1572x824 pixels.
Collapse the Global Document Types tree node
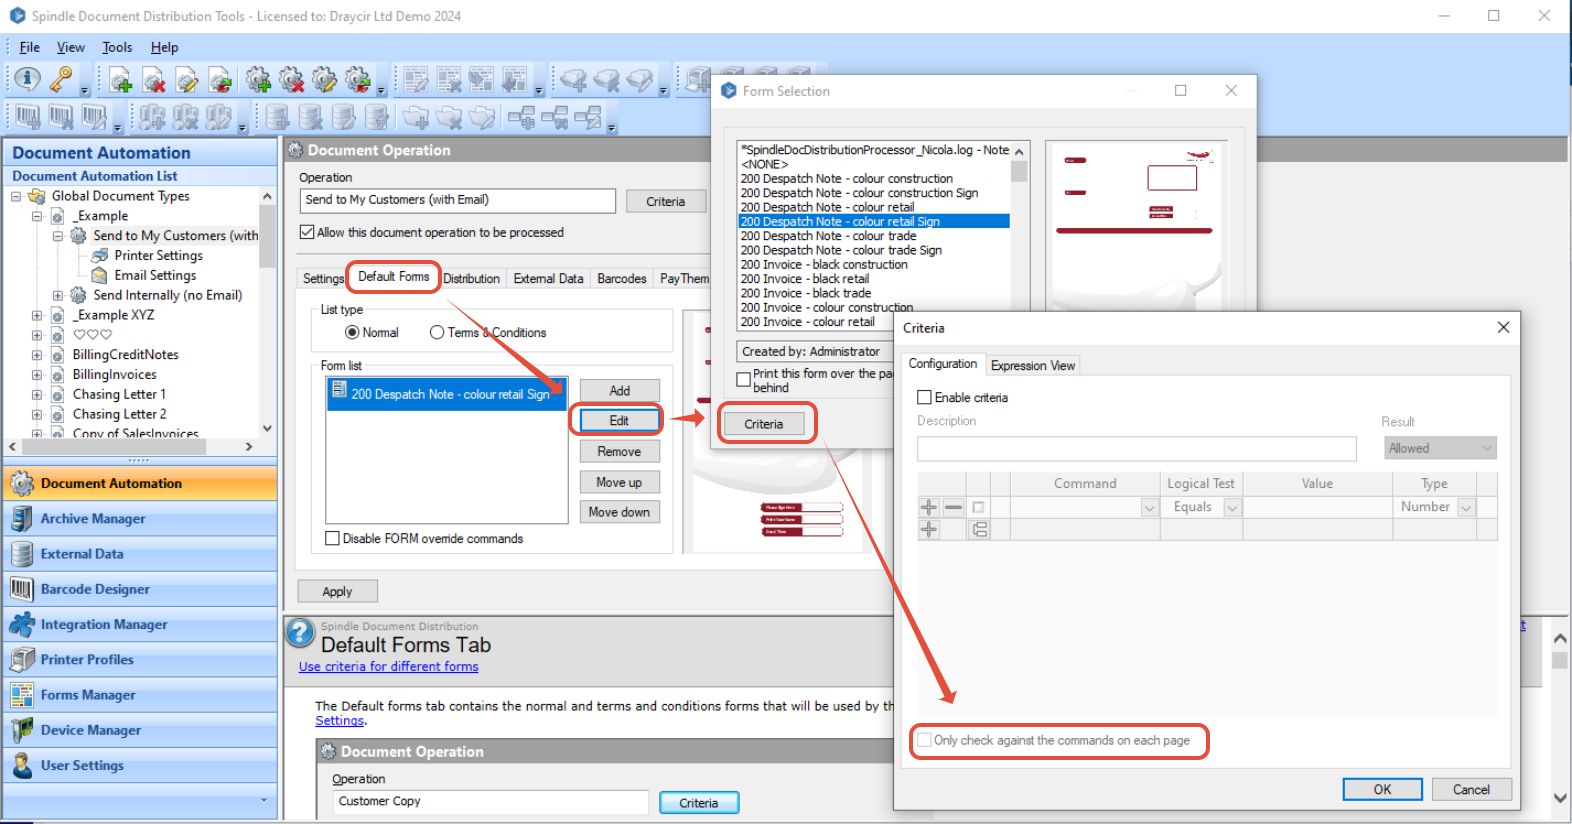17,196
